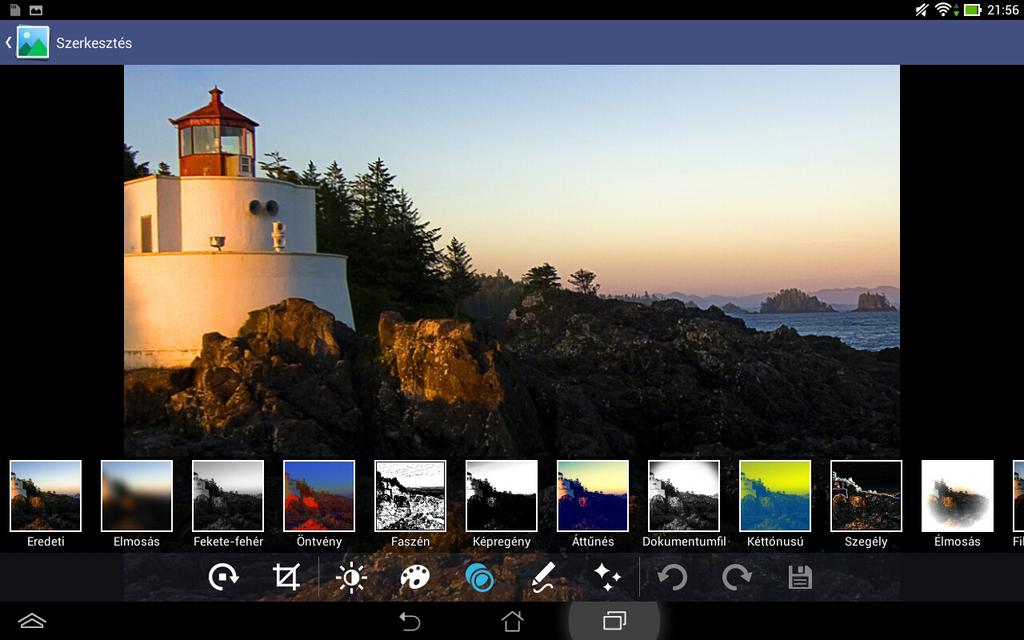Apply the Szegély edge filter thumbnail
Image resolution: width=1024 pixels, height=640 pixels.
866,496
